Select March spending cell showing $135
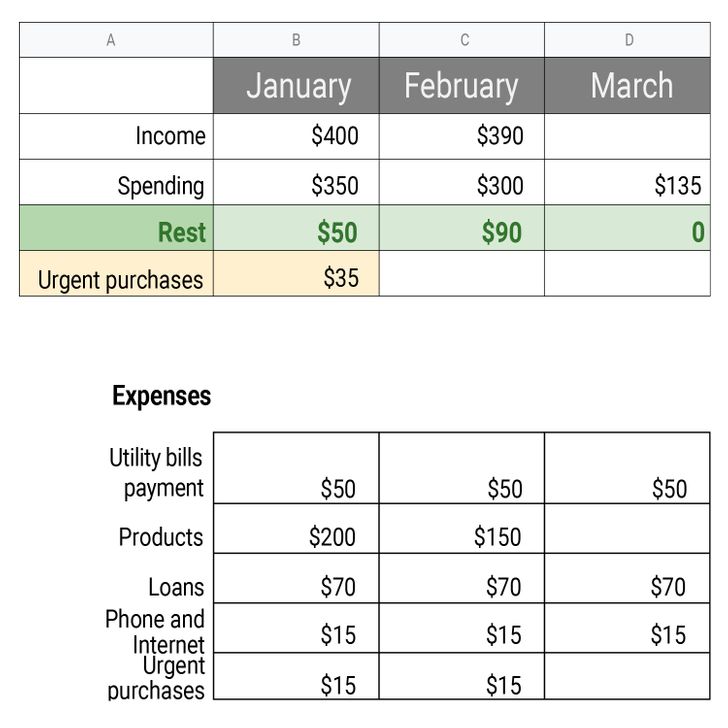Viewport: 728px width, 728px height. [627, 182]
